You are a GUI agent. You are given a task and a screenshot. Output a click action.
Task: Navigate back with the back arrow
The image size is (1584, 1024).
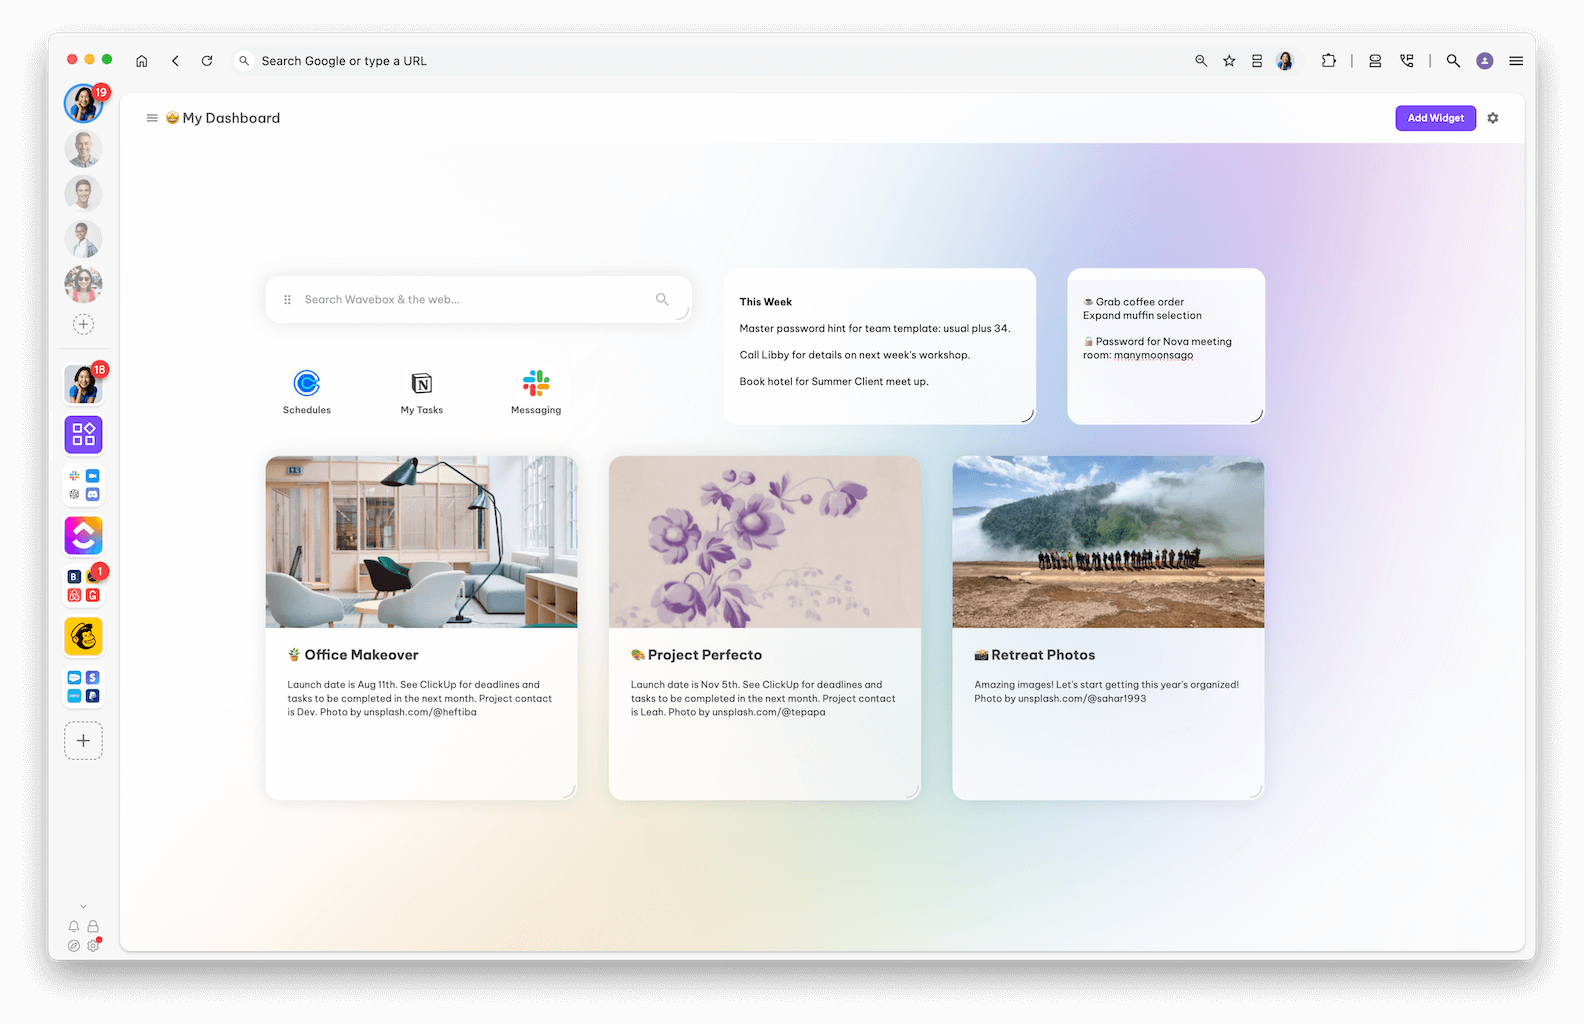point(175,61)
